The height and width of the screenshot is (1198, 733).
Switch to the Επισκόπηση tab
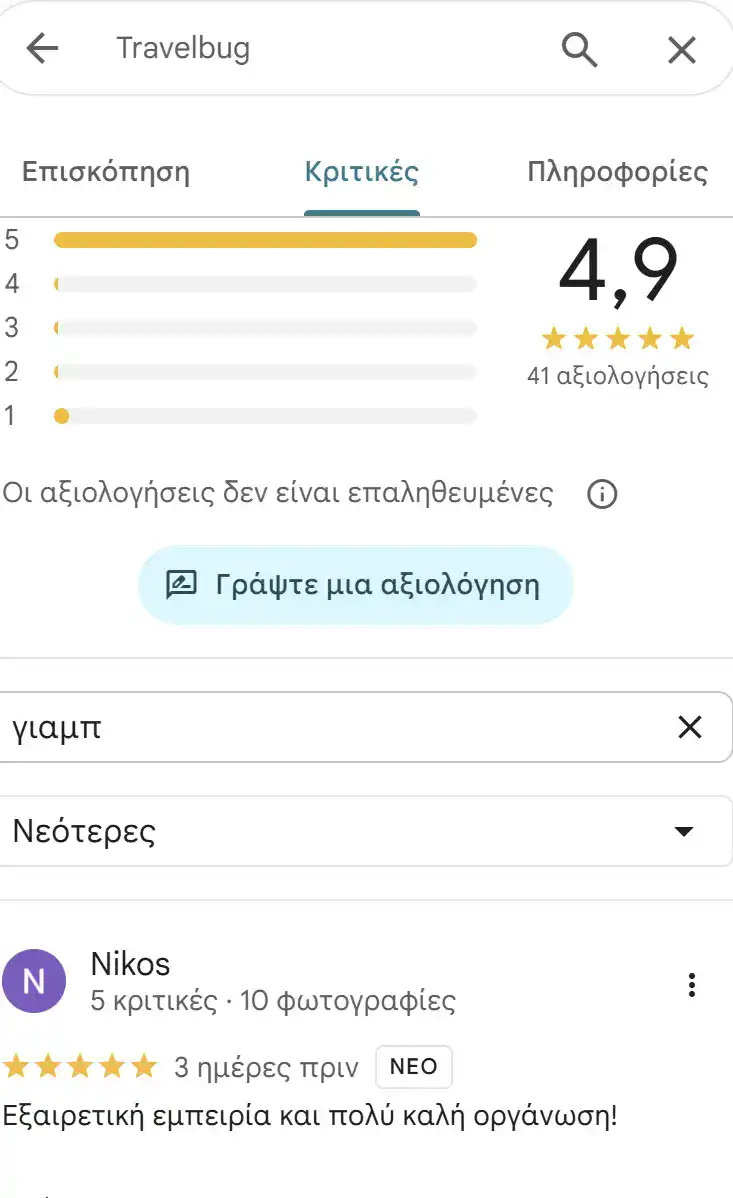point(106,172)
